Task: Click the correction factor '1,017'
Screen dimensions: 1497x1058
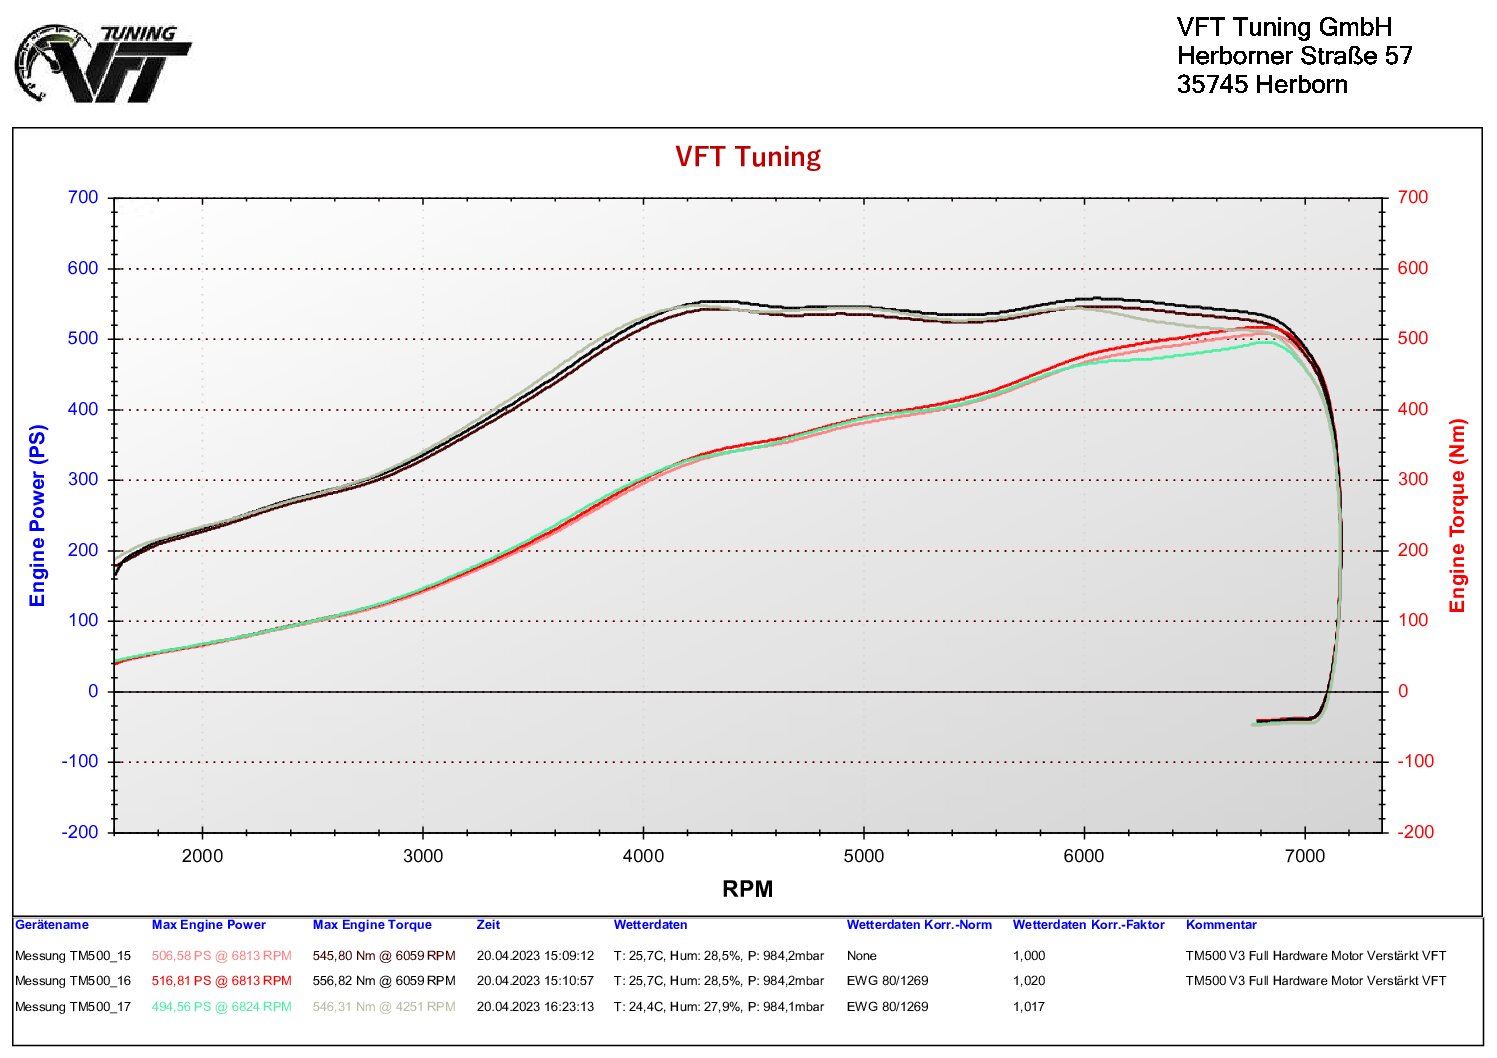Action: click(x=1029, y=1007)
